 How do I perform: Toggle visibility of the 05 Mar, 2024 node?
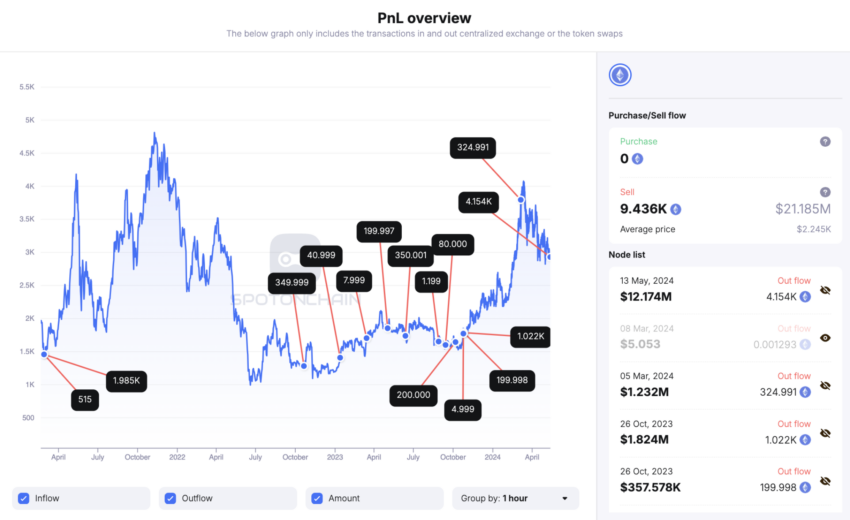coord(825,386)
